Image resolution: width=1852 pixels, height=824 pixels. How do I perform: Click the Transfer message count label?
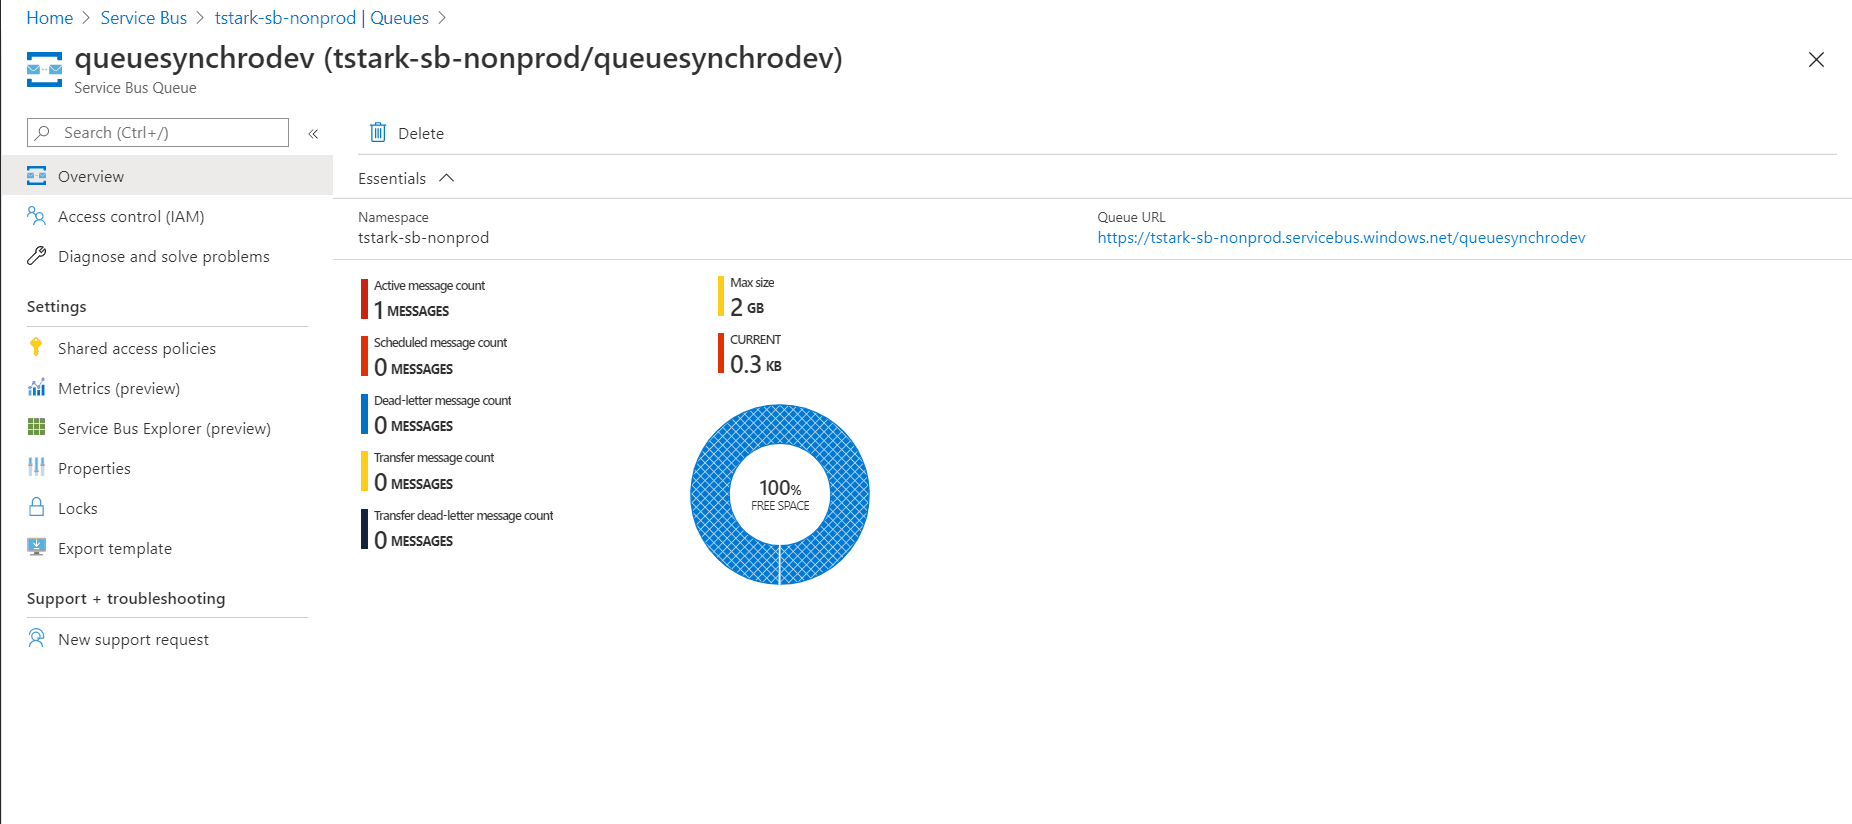click(434, 458)
